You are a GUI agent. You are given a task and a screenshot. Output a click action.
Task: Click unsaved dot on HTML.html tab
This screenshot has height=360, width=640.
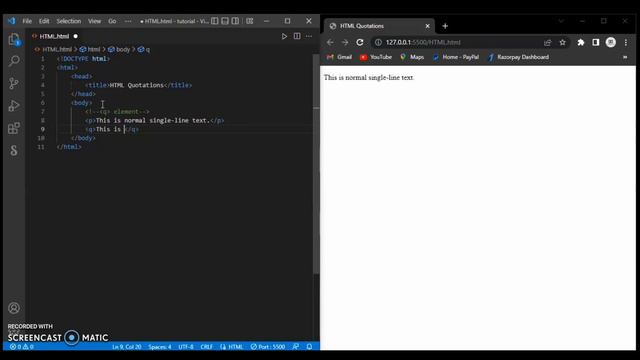pyautogui.click(x=76, y=36)
